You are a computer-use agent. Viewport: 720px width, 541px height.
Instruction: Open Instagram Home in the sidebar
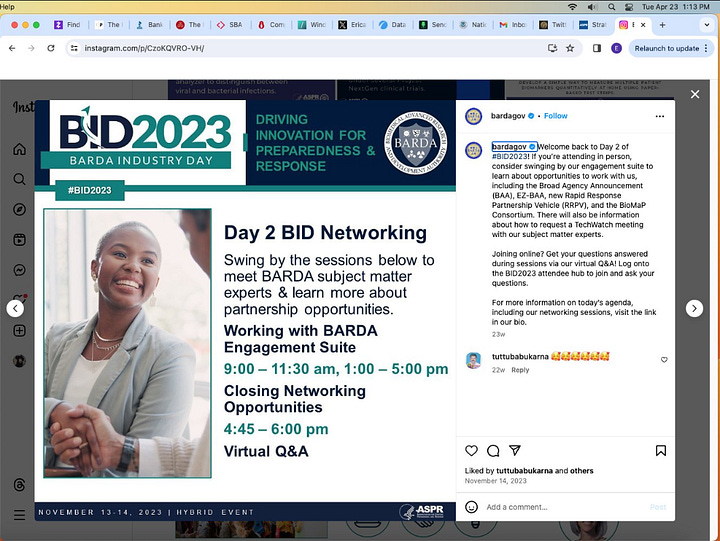tap(19, 149)
